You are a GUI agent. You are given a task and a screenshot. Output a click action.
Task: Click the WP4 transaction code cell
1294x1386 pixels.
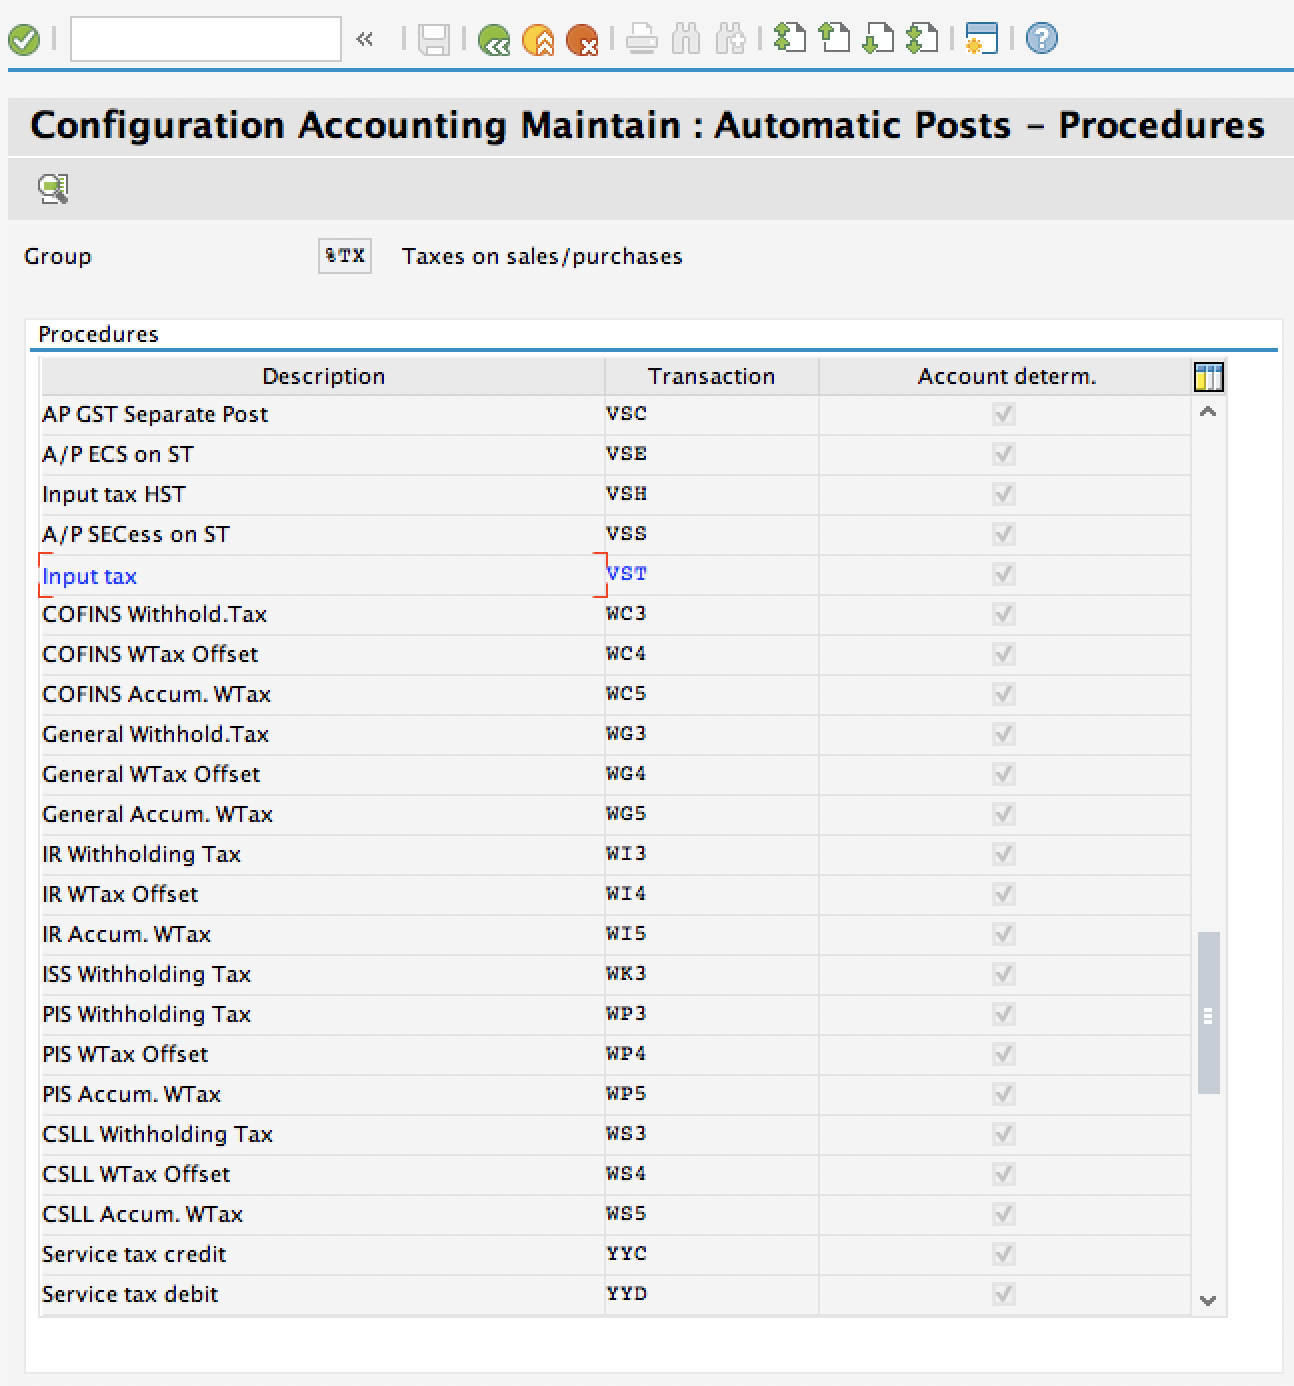pyautogui.click(x=712, y=1054)
